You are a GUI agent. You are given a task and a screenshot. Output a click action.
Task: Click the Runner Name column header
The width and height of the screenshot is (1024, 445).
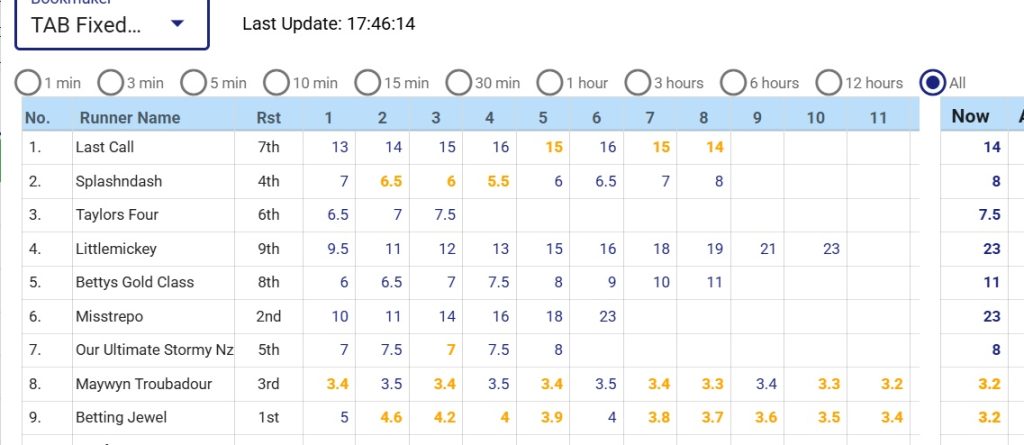coord(128,117)
